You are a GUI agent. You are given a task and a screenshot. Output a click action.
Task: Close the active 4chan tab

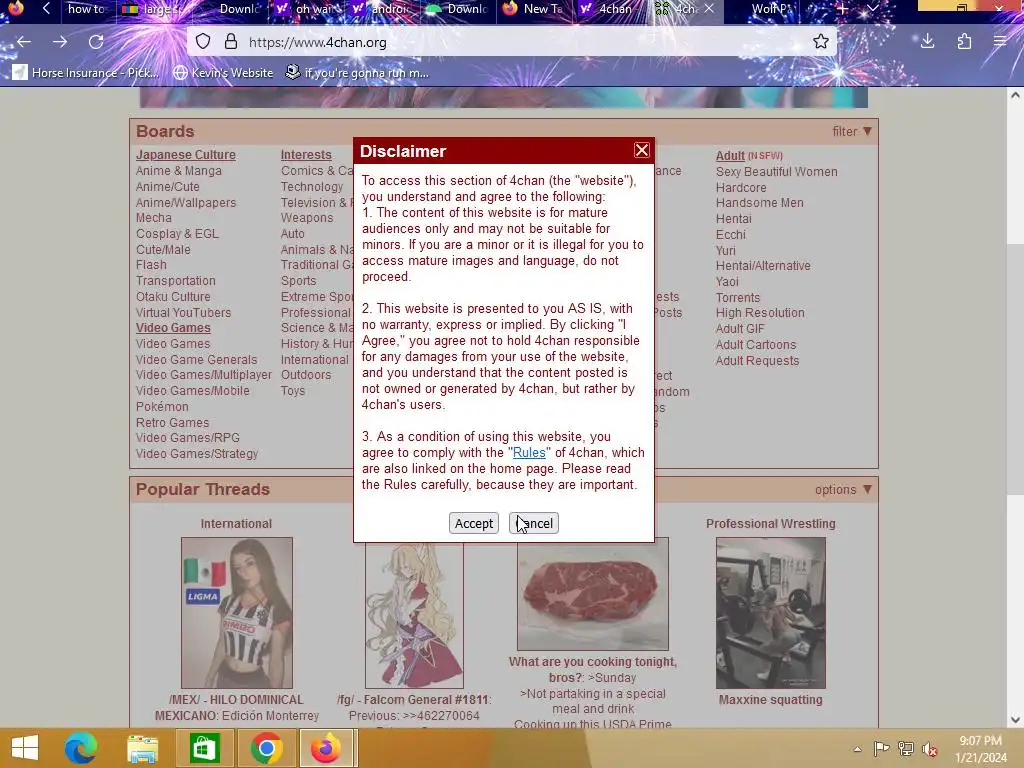click(709, 8)
